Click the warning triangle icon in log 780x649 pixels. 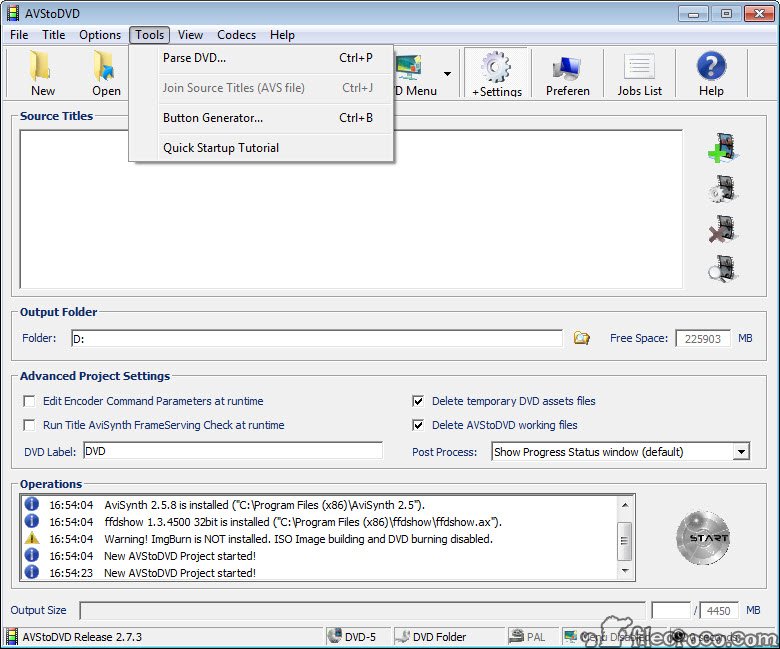(32, 538)
